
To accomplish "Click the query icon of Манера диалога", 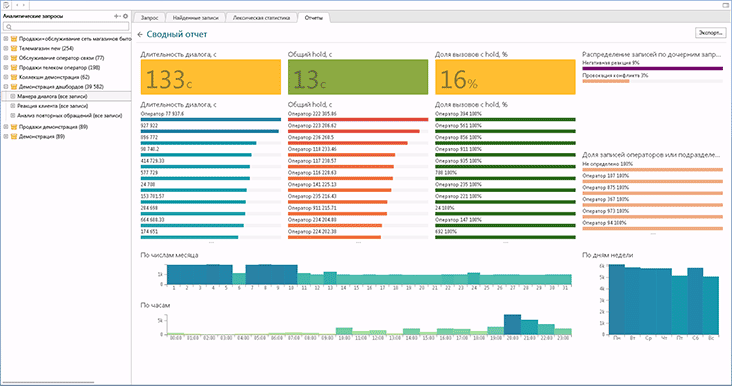I will 13,96.
